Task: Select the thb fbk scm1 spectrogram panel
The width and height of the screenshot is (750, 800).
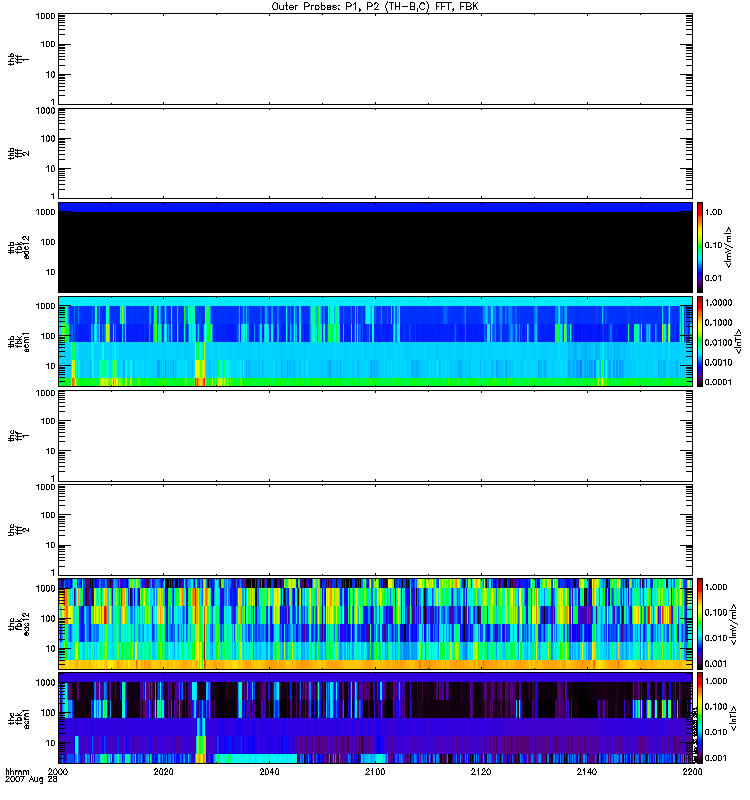Action: click(x=376, y=341)
